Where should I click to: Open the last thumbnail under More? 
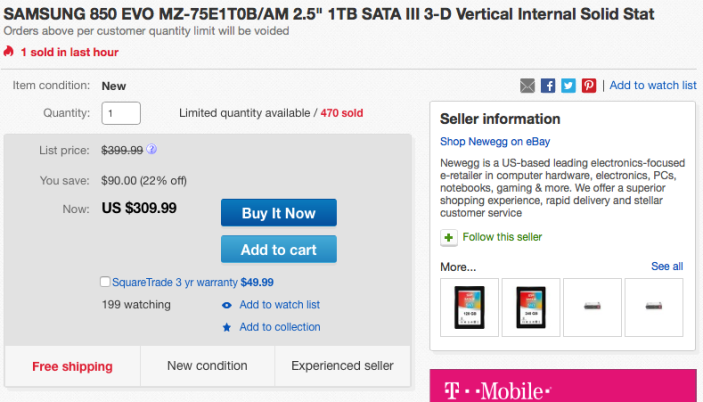coord(653,307)
